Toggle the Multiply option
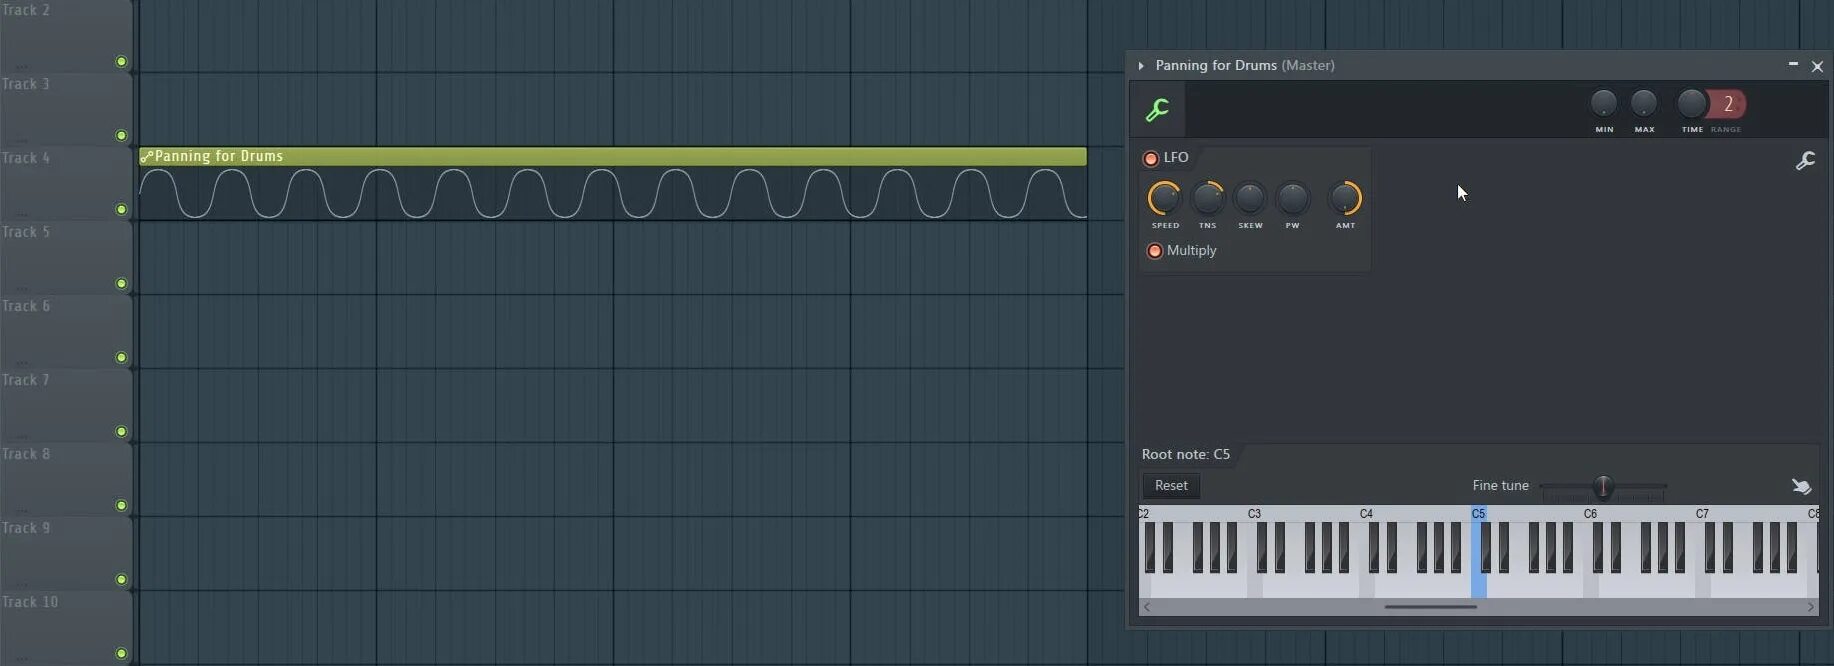Screen dimensions: 1834x666 [1155, 251]
